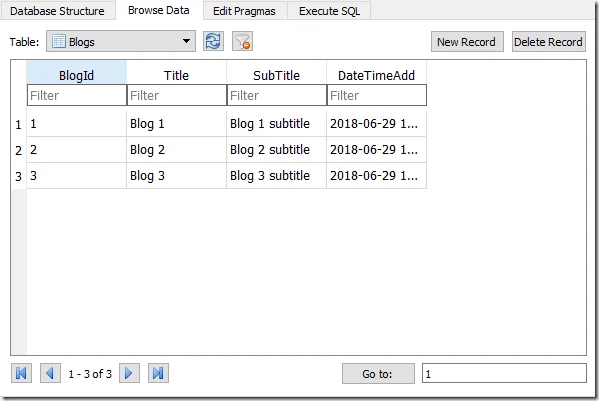Select the 'Blog 2' title cell

point(176,150)
